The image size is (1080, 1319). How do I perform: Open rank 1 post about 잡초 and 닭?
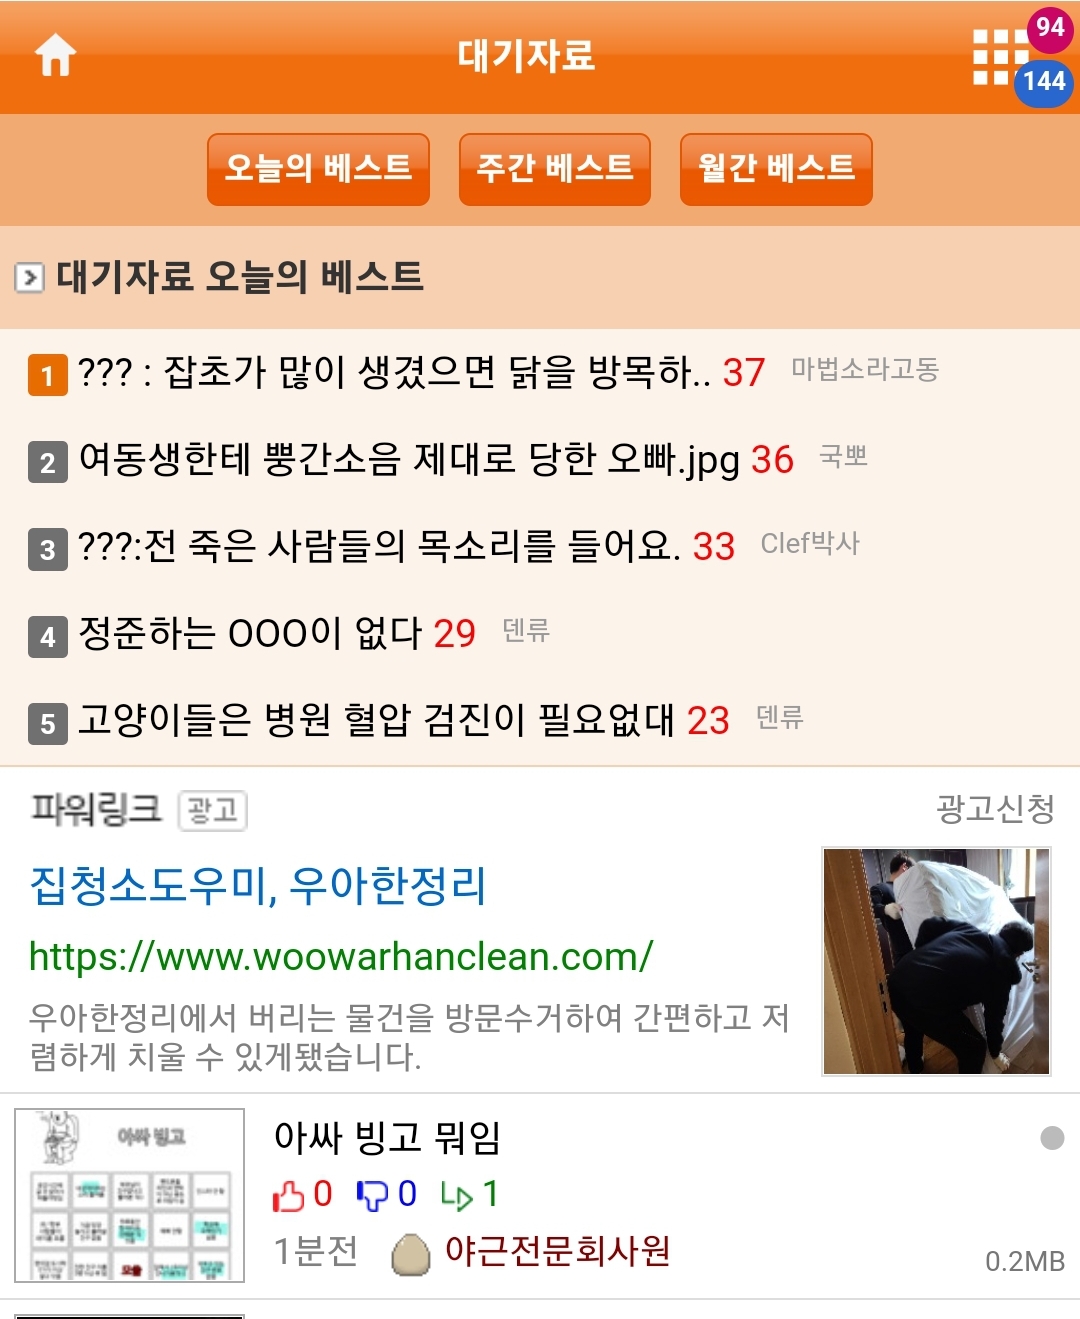click(x=421, y=373)
